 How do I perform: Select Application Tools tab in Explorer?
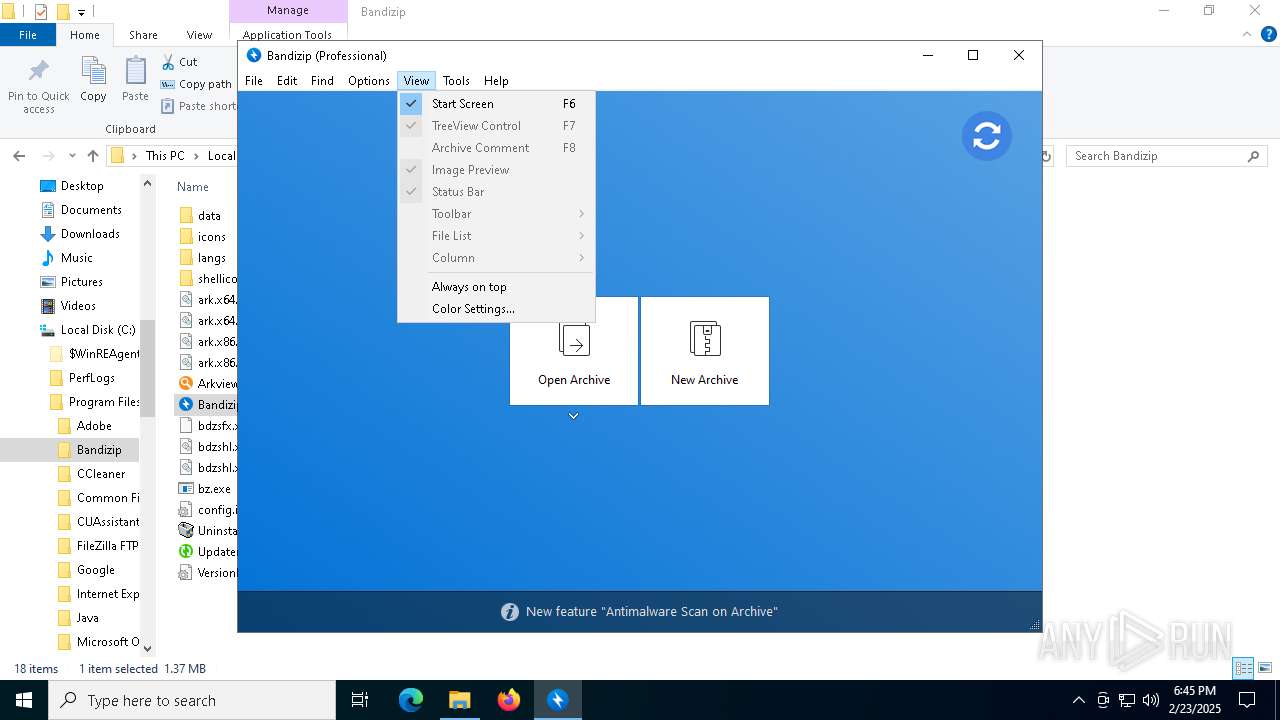coord(287,35)
